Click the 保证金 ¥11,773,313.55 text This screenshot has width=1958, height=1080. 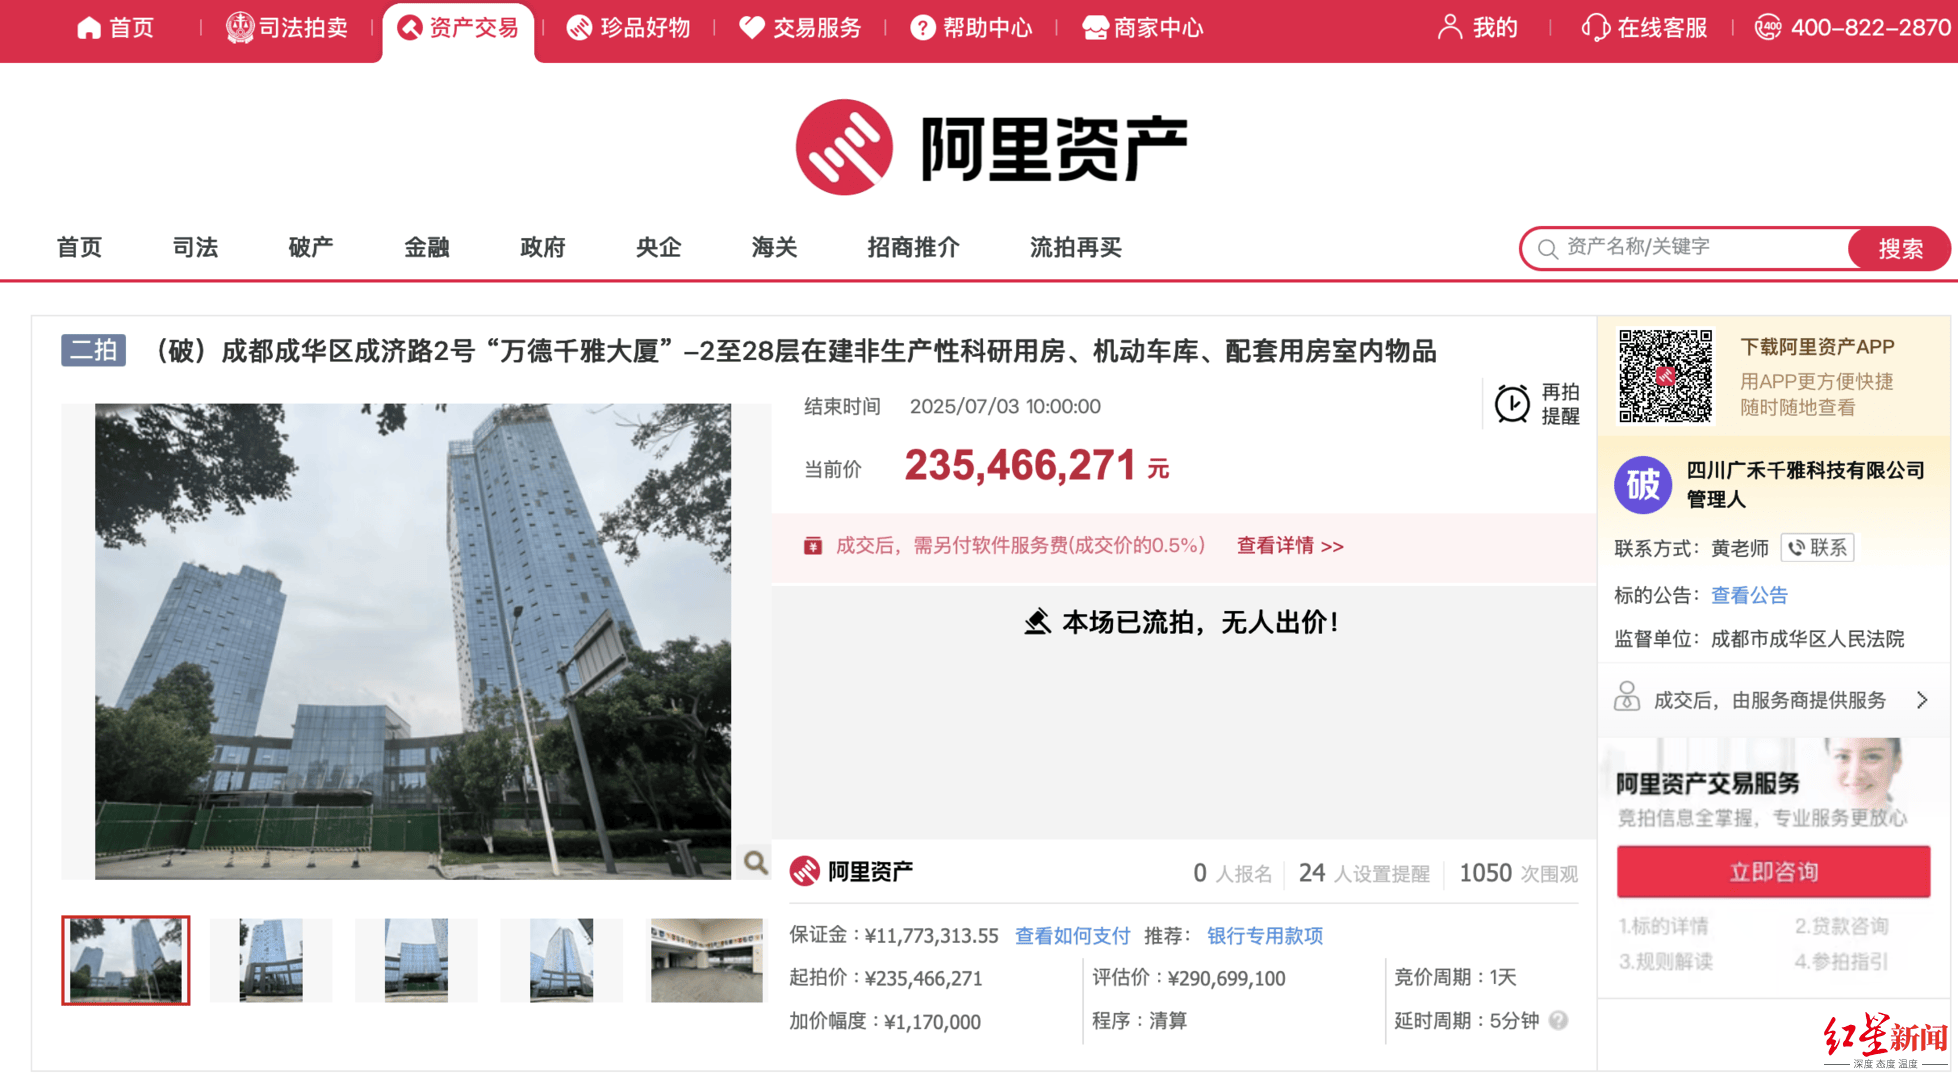click(894, 936)
